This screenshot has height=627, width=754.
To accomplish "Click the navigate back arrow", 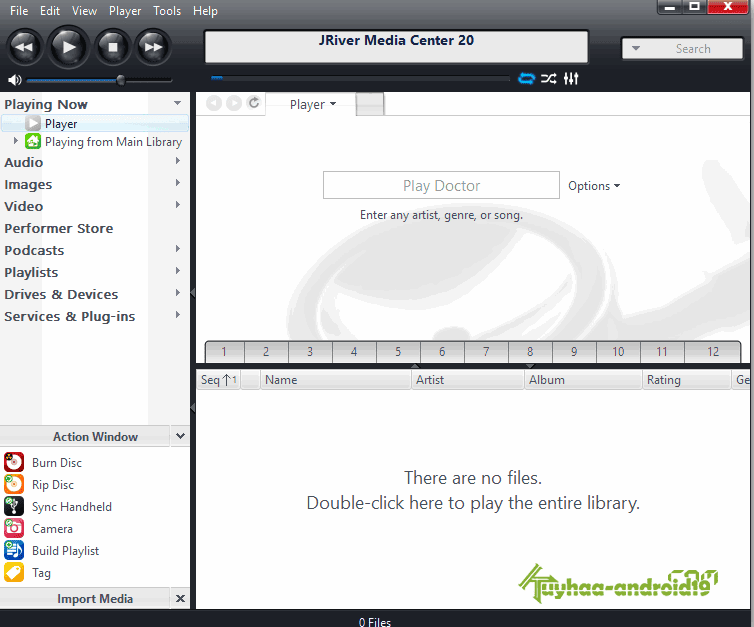I will point(214,103).
